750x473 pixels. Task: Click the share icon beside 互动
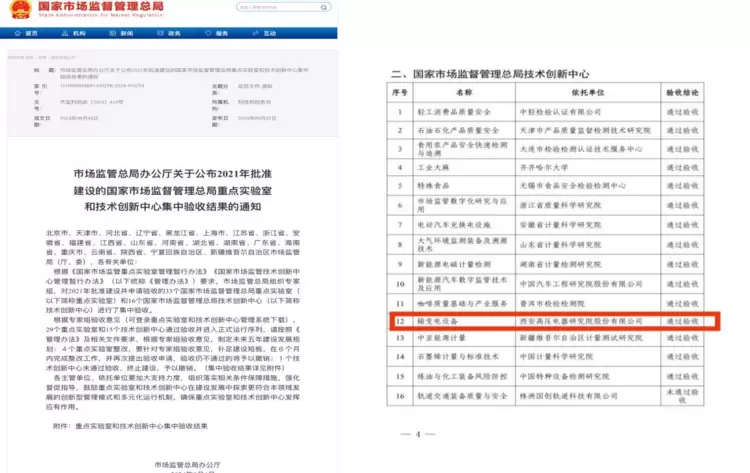(255, 33)
